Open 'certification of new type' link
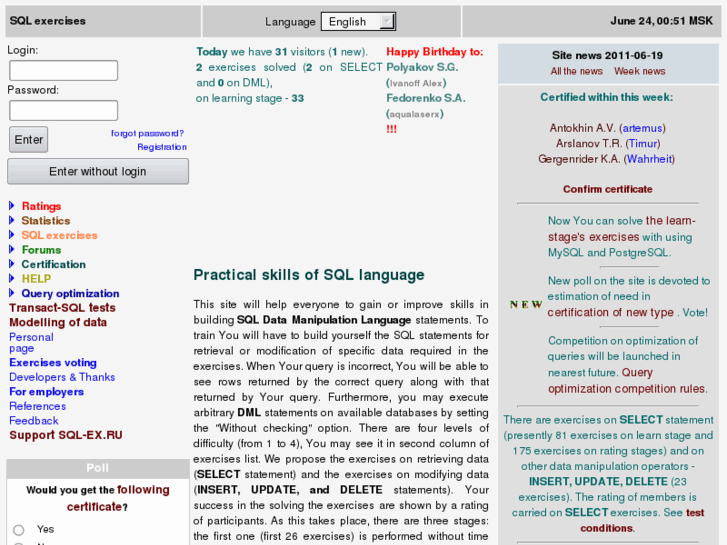Screen dimensions: 727x545 (x=611, y=313)
